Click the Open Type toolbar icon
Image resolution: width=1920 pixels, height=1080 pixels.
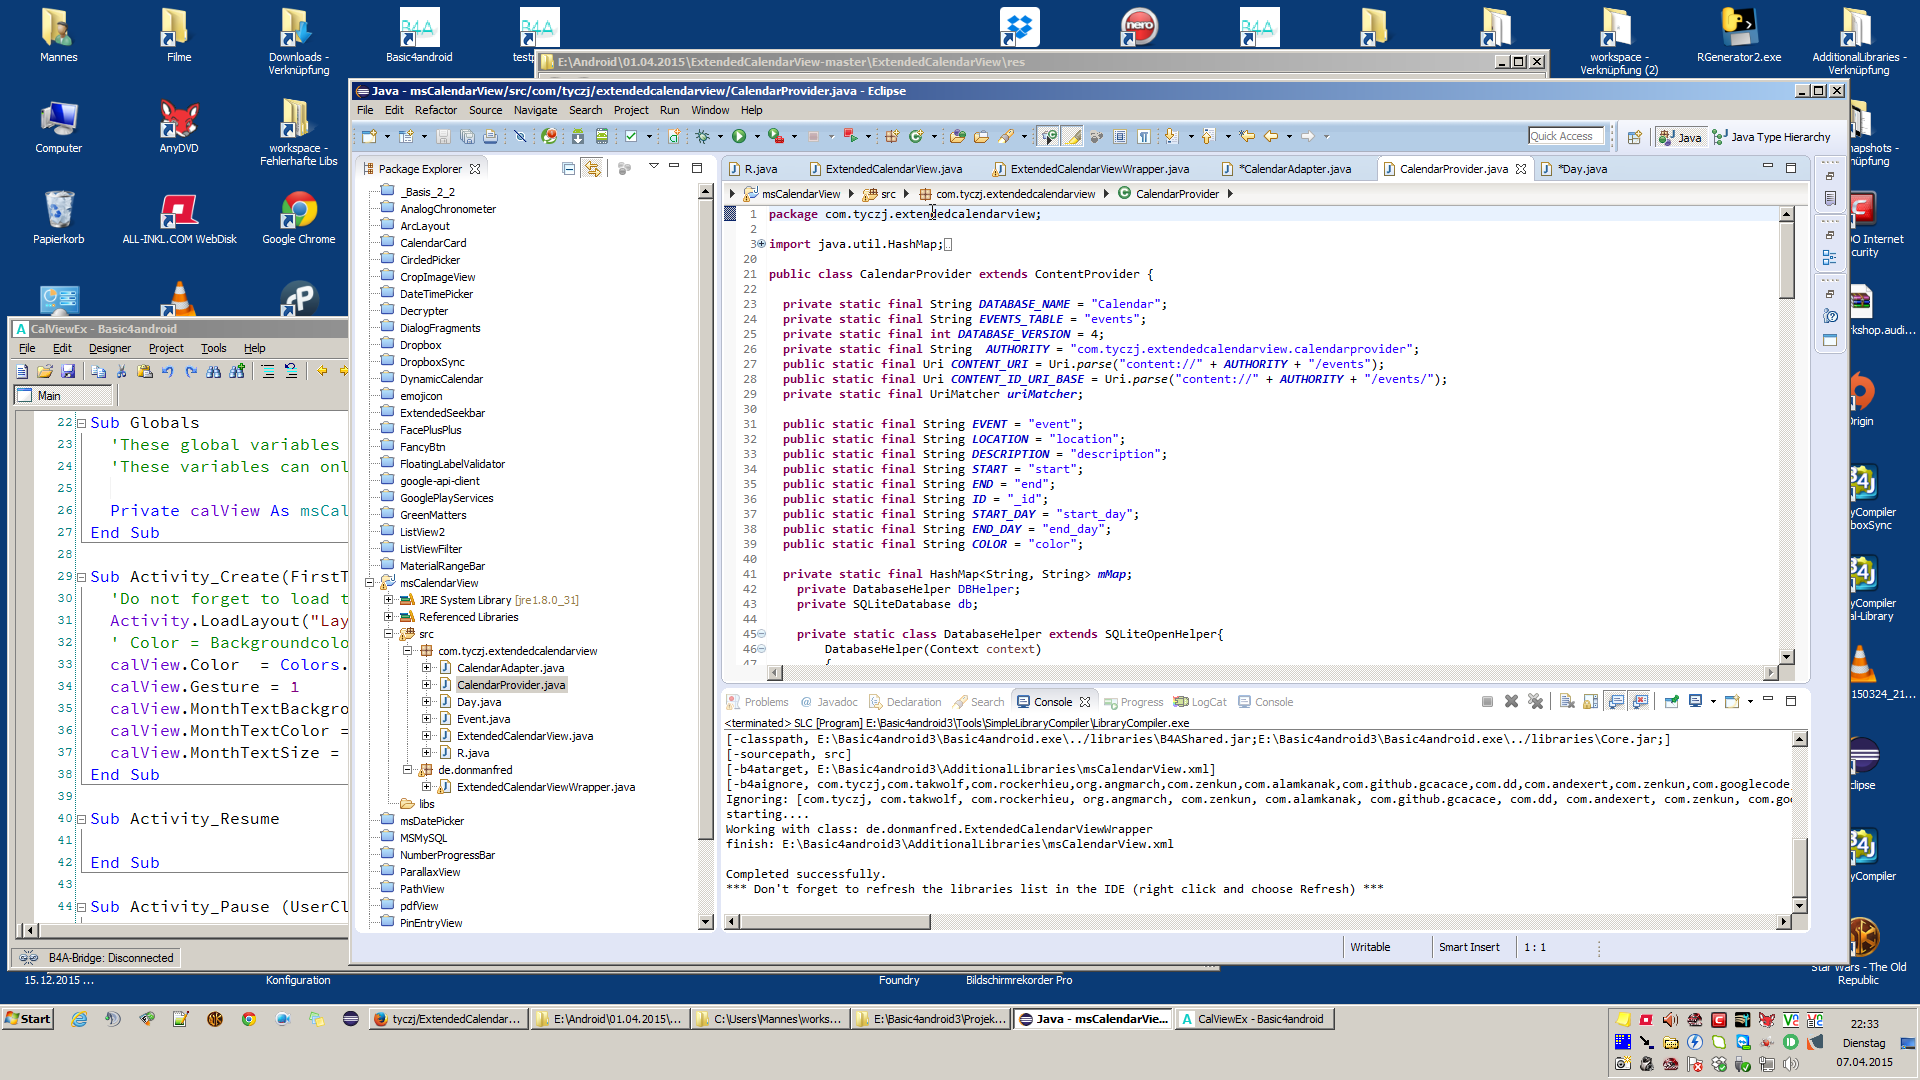(958, 137)
